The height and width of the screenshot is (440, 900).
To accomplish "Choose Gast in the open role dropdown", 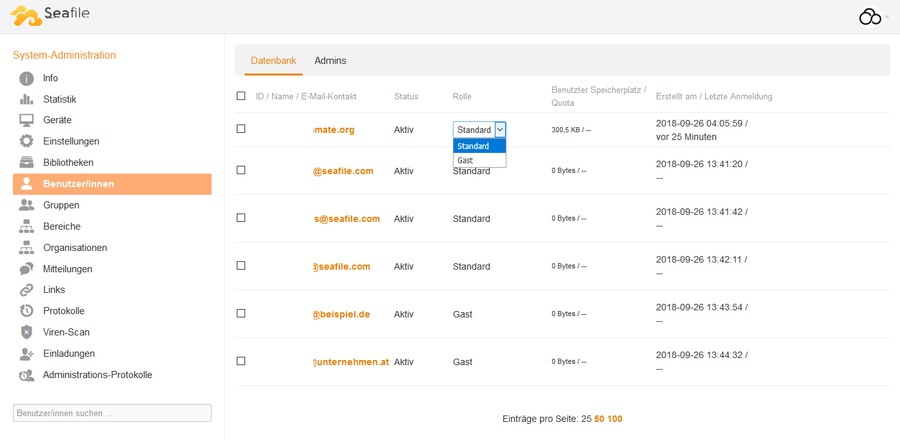I will pyautogui.click(x=480, y=160).
